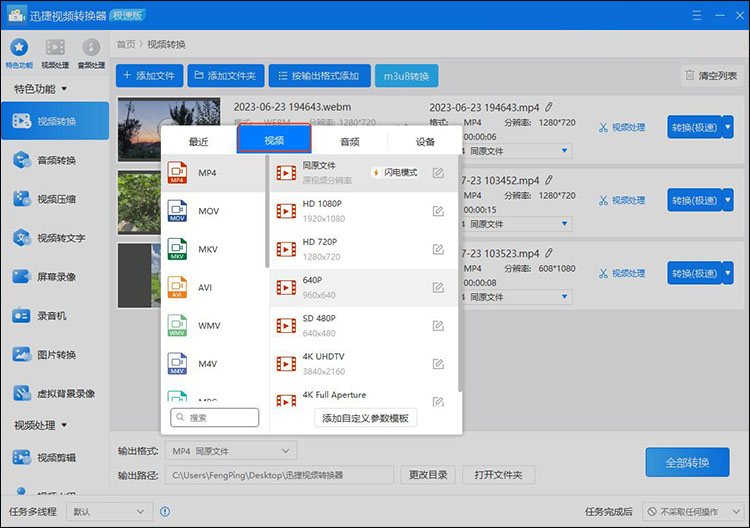Rename output file 7-23 103452.mp4
The width and height of the screenshot is (750, 528).
[x=549, y=180]
